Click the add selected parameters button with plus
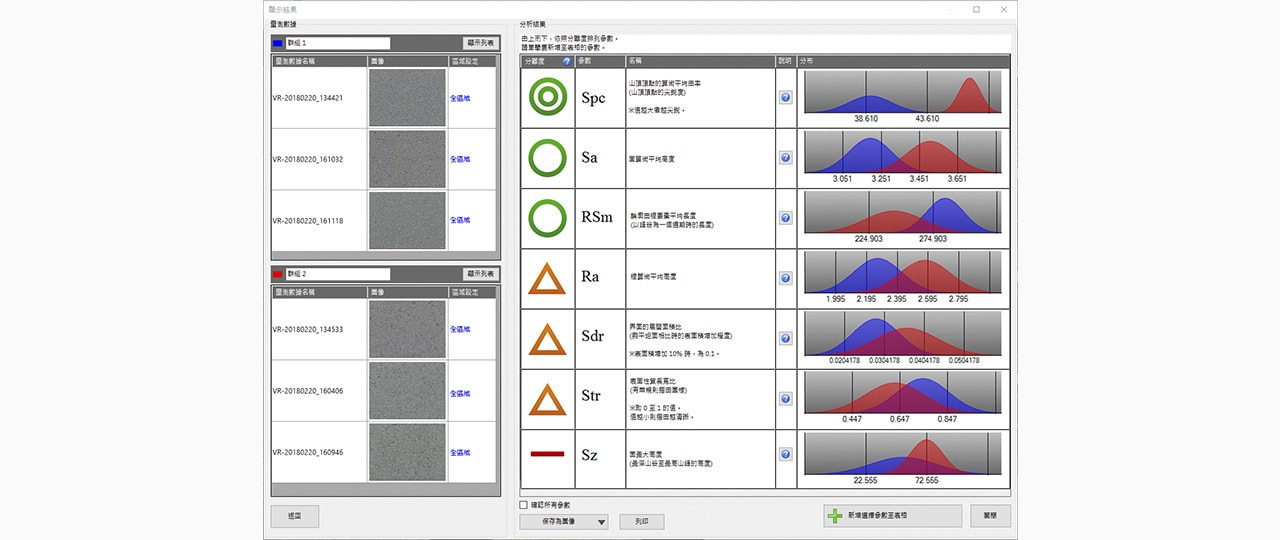1280x540 pixels. [892, 516]
